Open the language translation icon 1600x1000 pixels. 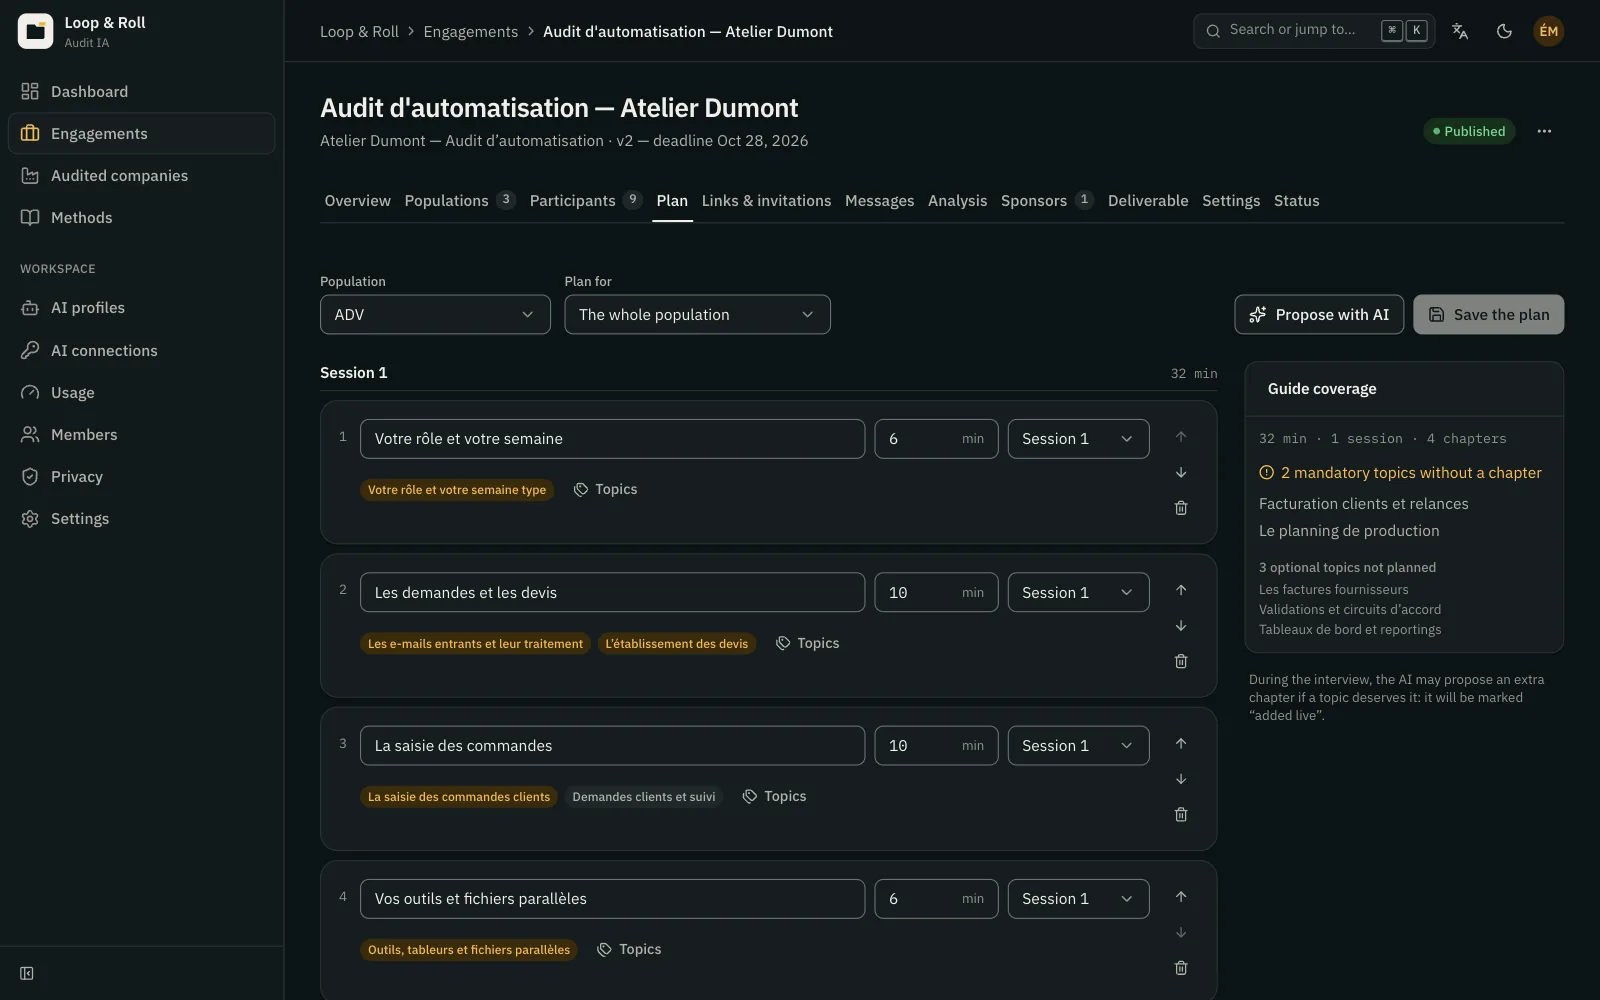click(1460, 31)
